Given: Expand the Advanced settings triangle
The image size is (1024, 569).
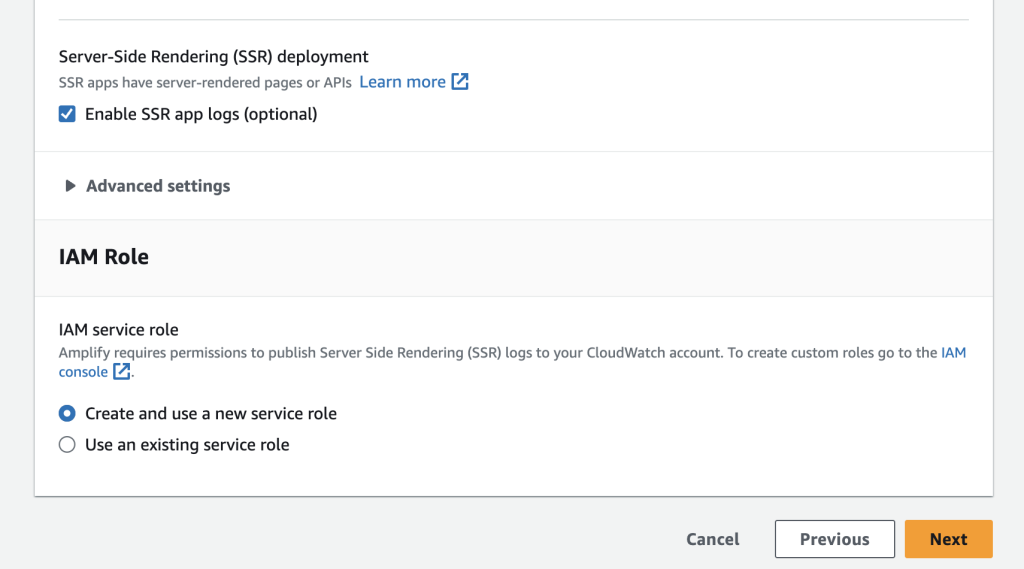Looking at the screenshot, I should (x=70, y=186).
